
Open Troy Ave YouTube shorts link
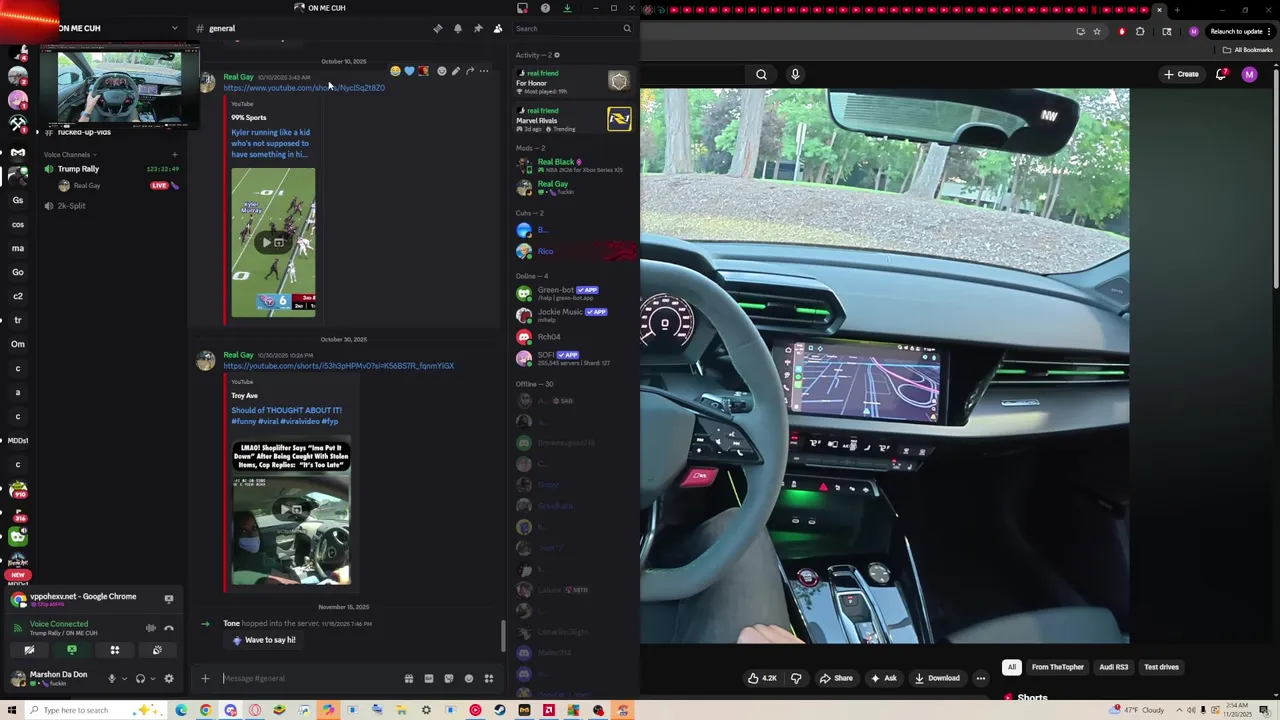(x=338, y=366)
